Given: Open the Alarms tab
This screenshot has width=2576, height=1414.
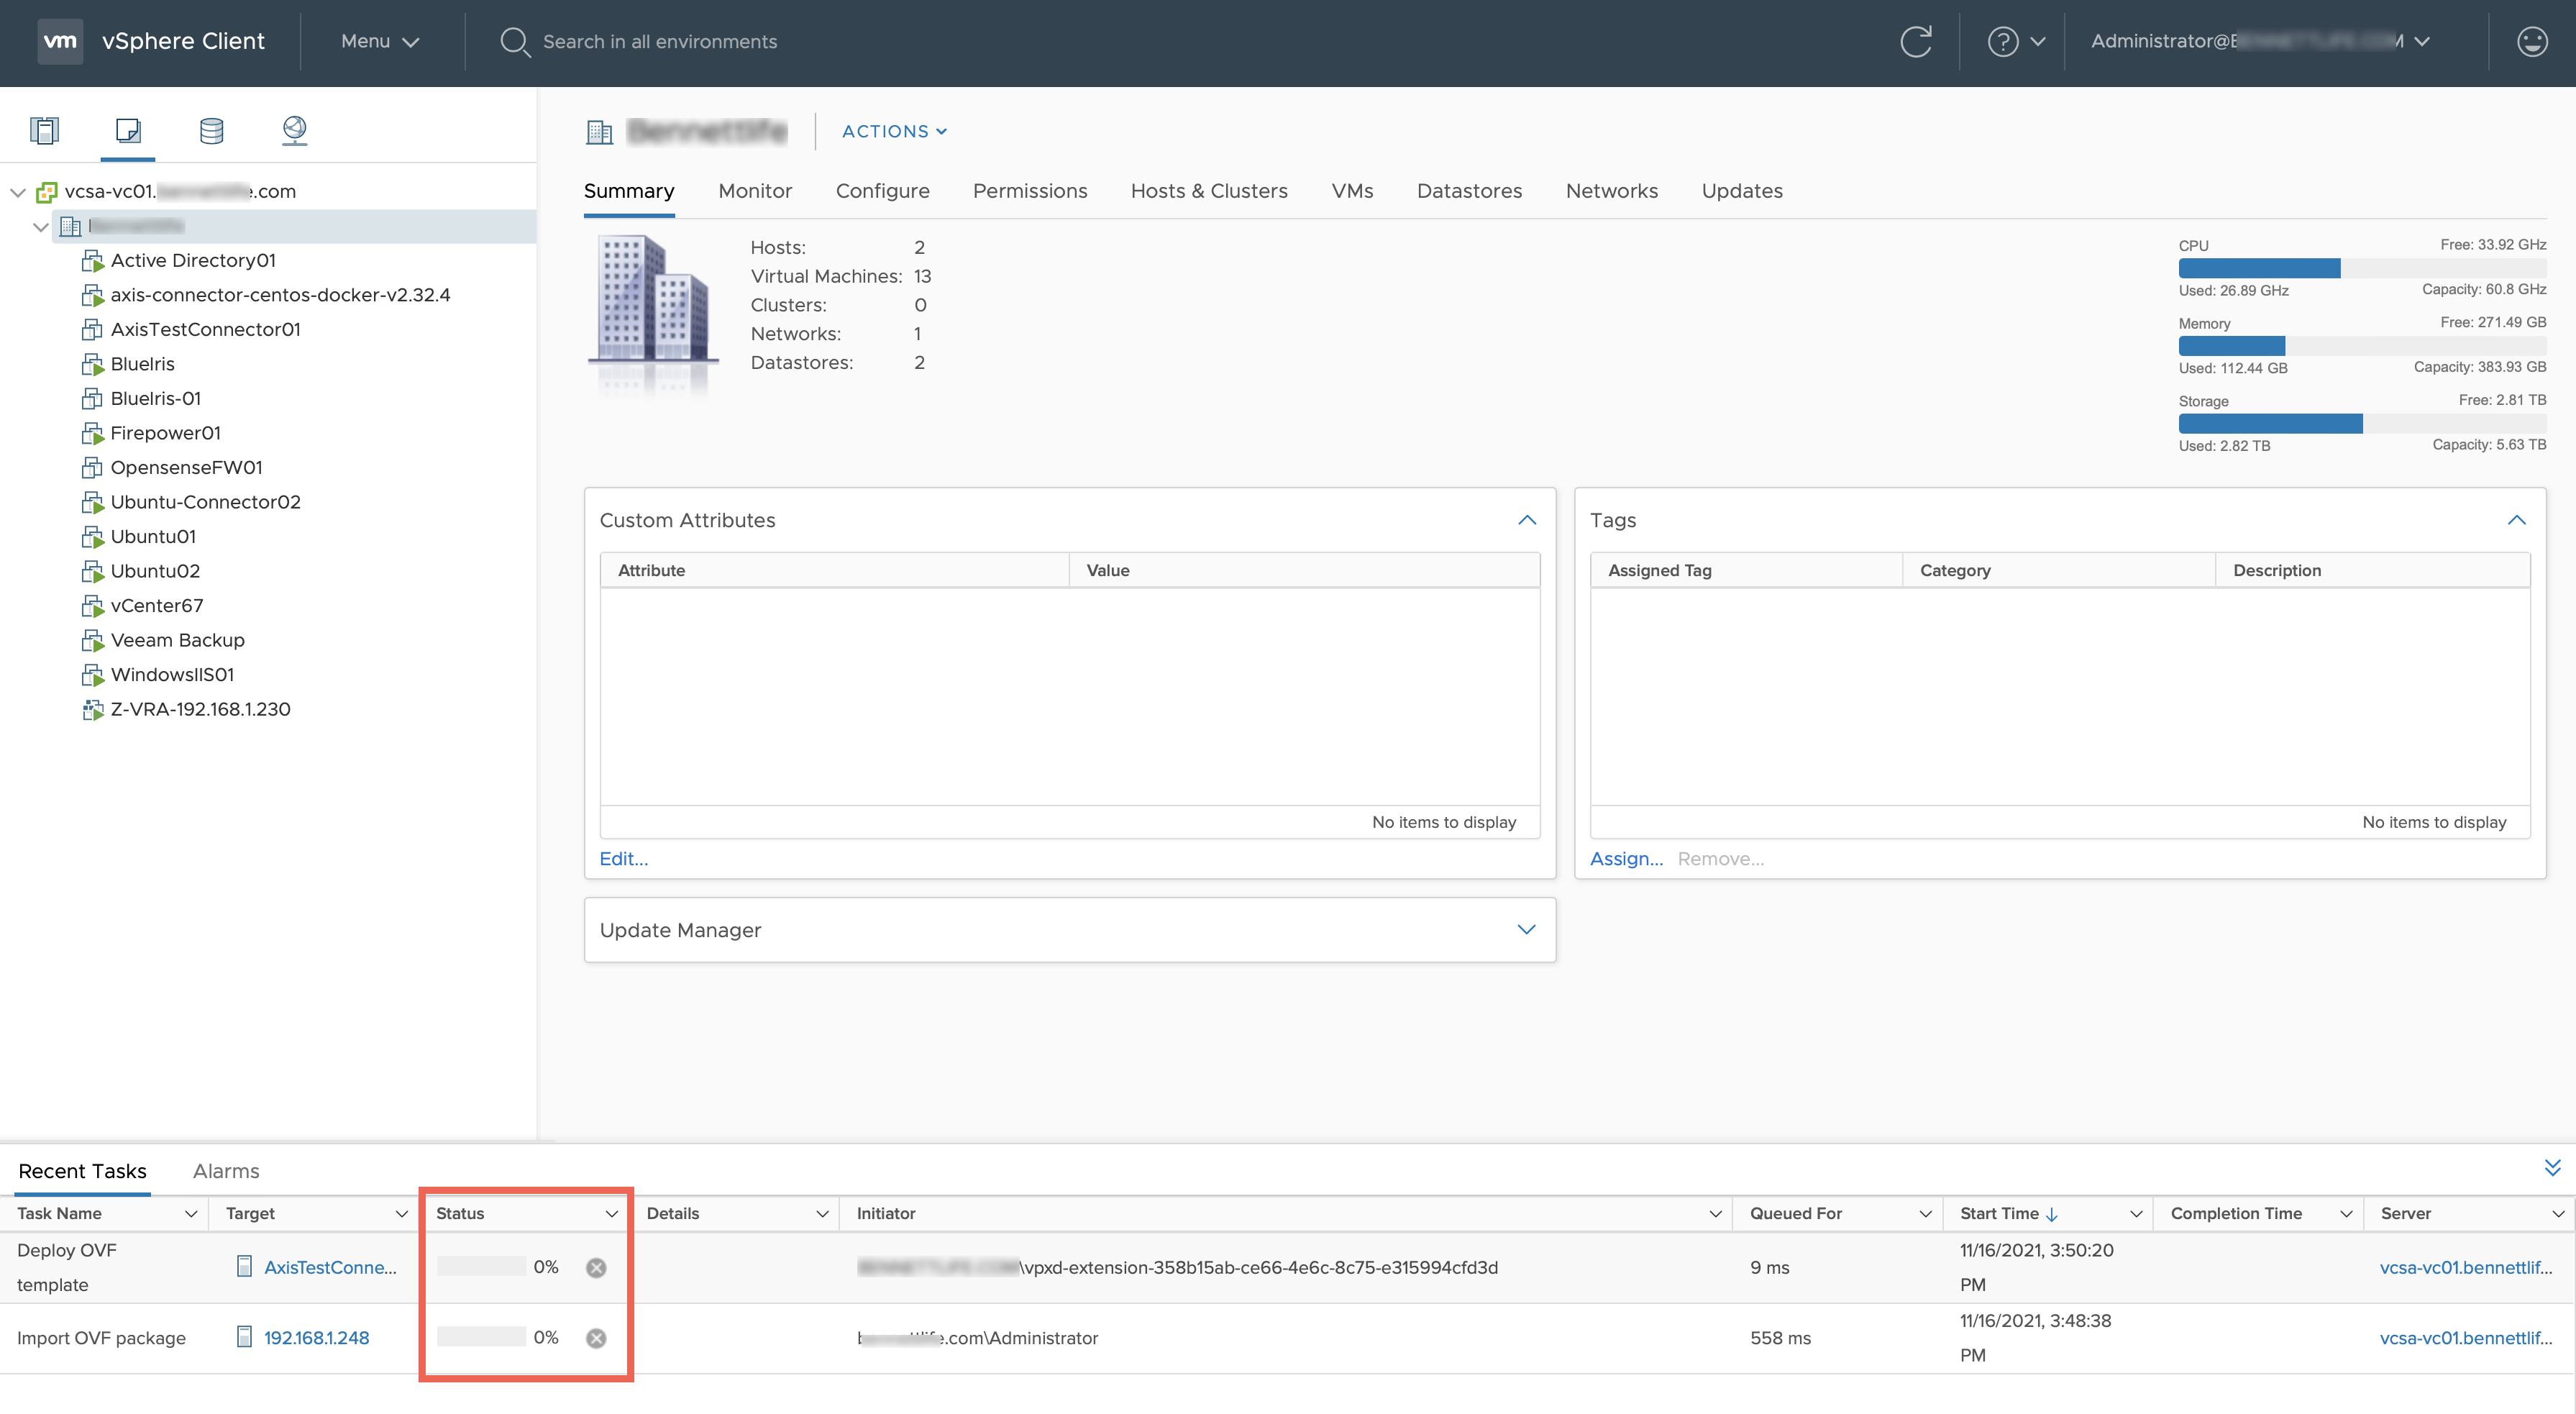Looking at the screenshot, I should point(226,1171).
